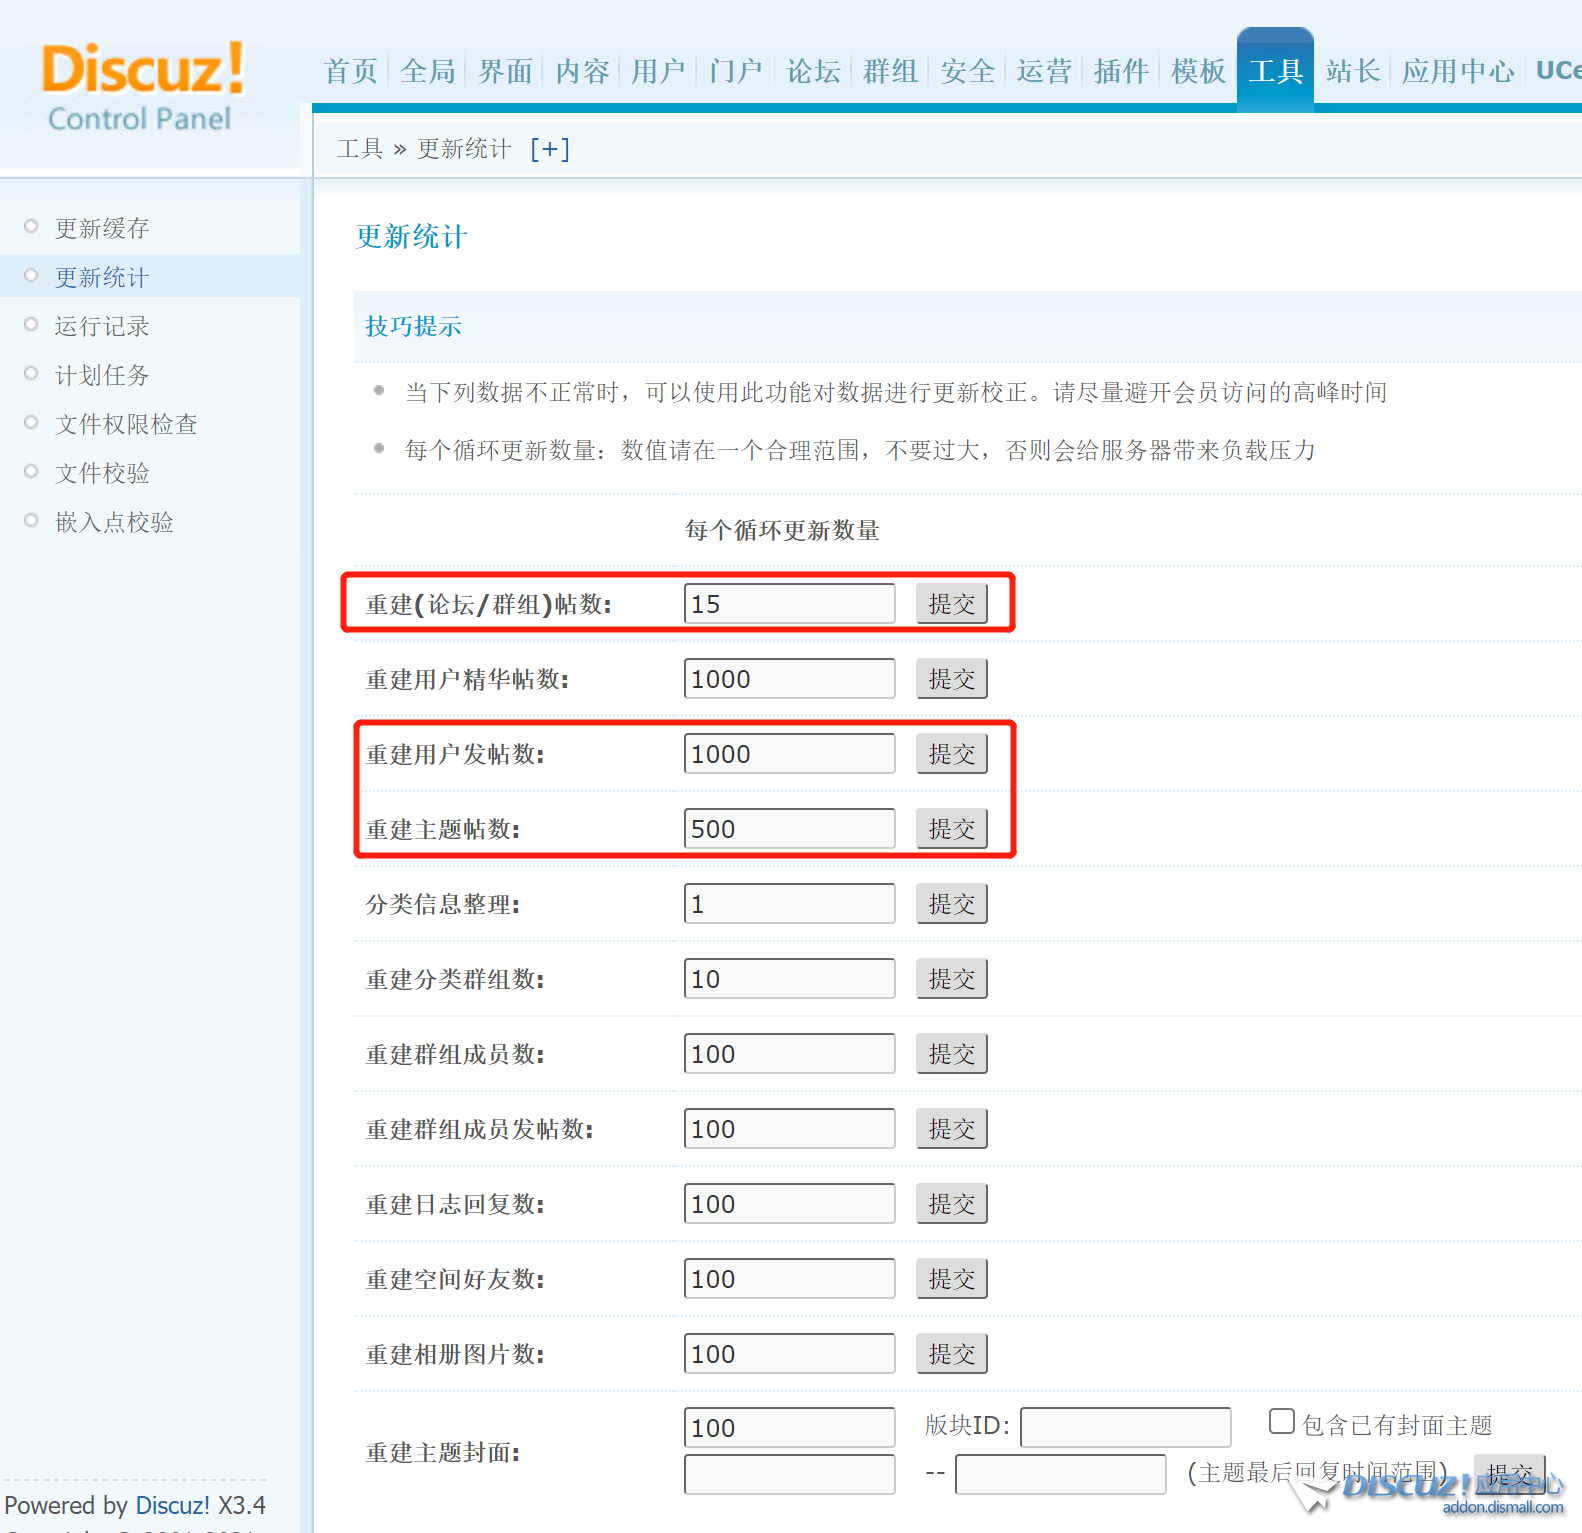Open 嵌入点校验 in the sidebar

click(x=114, y=522)
